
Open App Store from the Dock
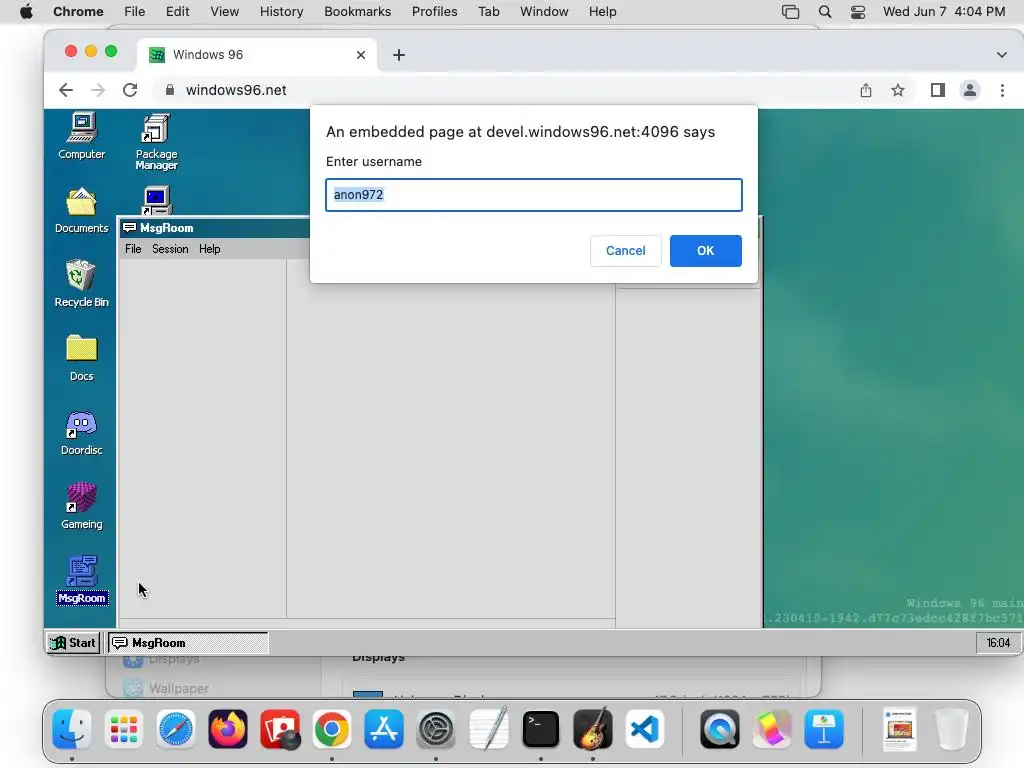pos(384,729)
